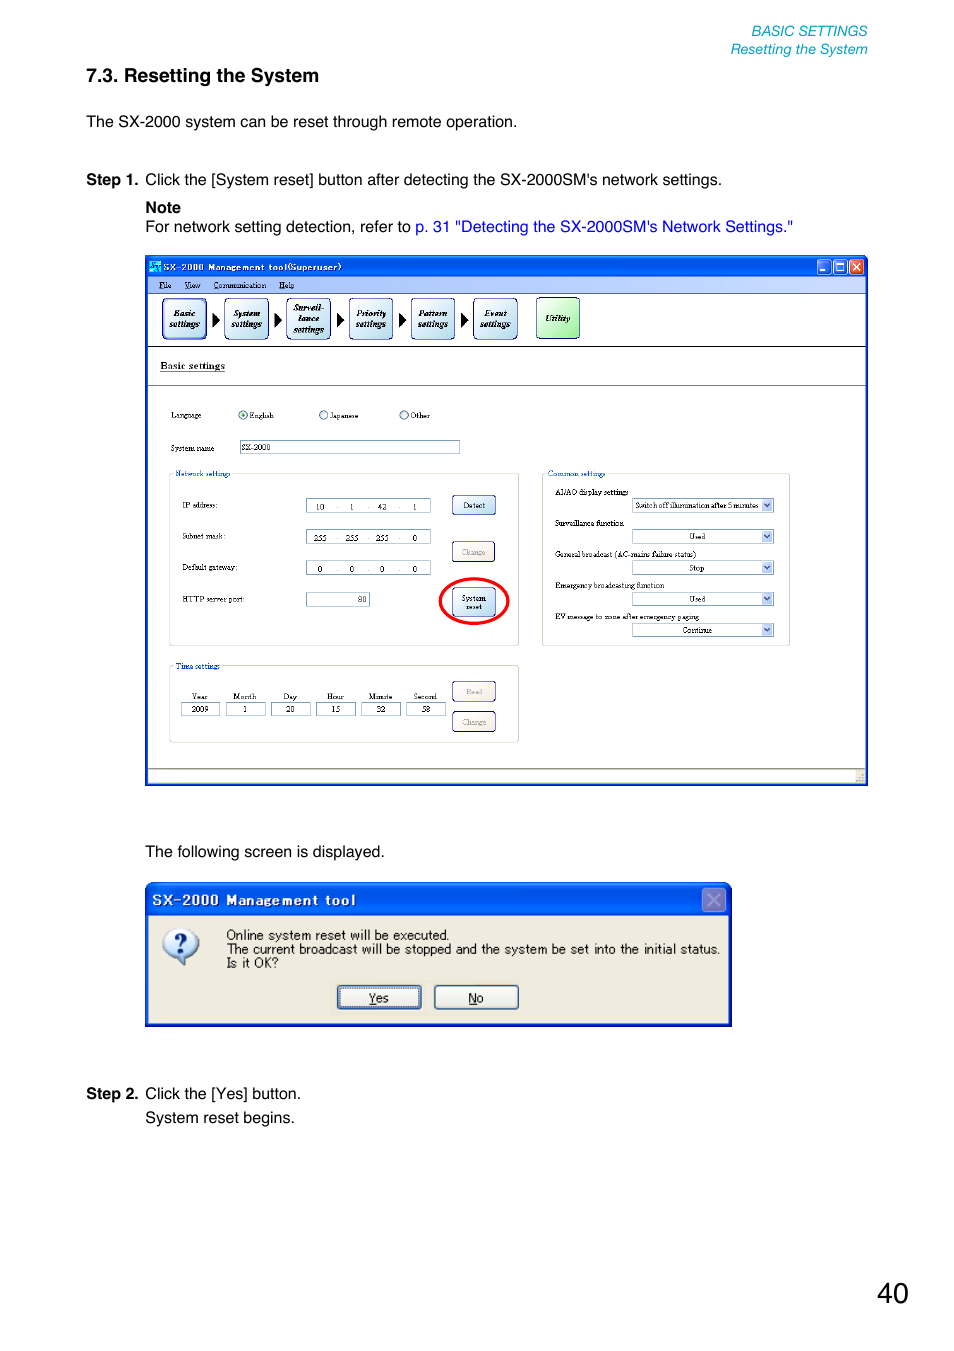Viewport: 954px width, 1351px height.
Task: Click the System name input field
Action: (350, 447)
